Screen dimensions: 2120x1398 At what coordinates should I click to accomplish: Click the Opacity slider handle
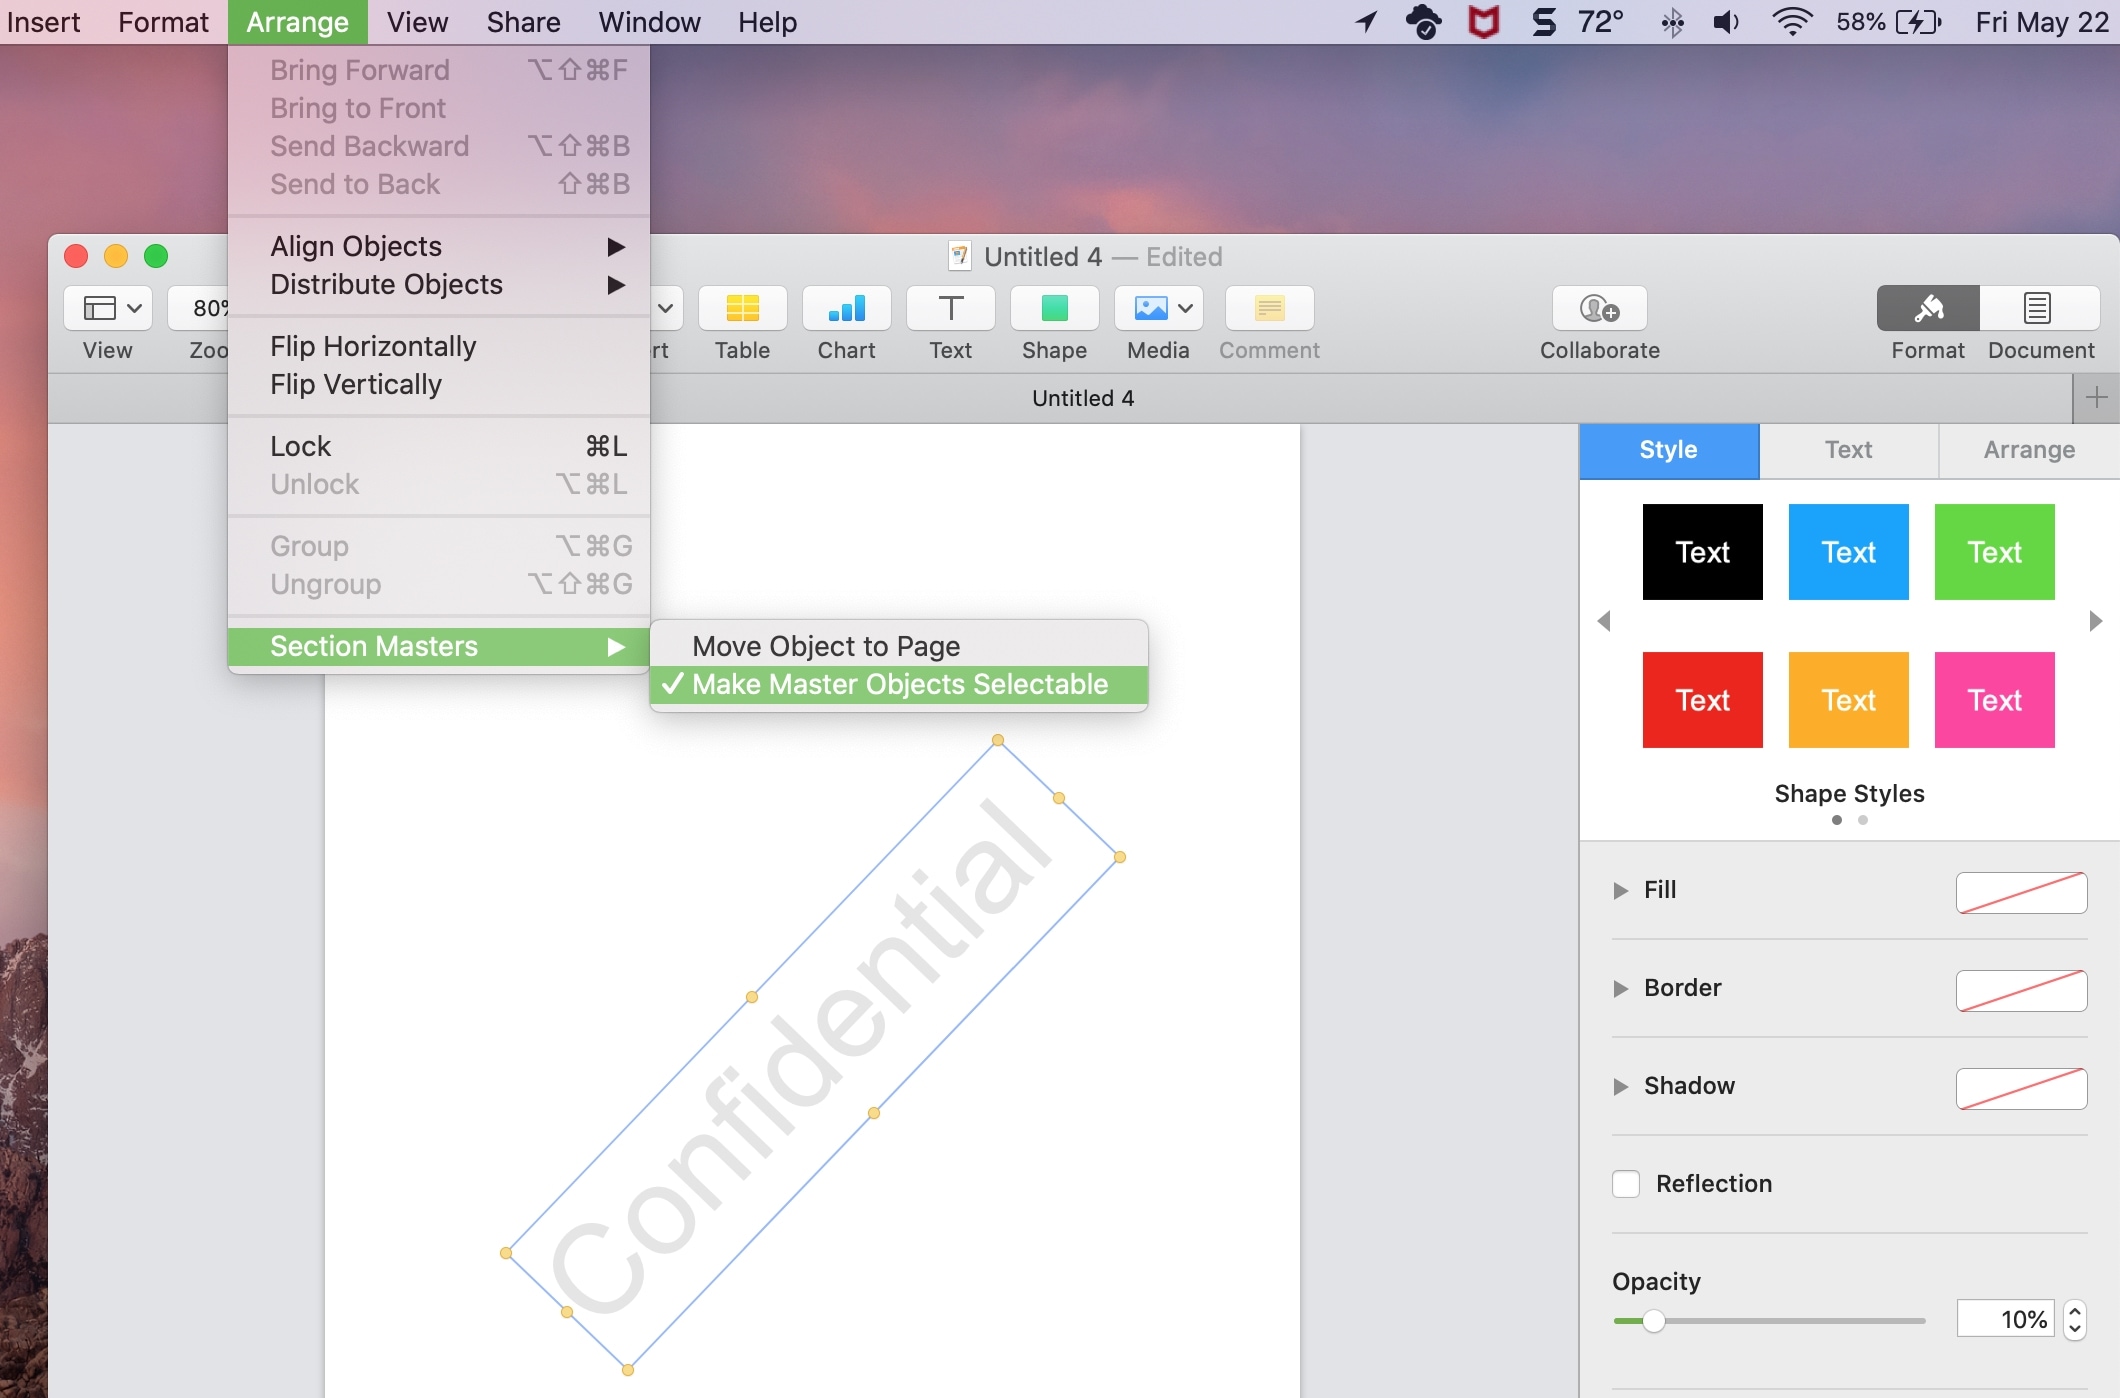coord(1654,1321)
